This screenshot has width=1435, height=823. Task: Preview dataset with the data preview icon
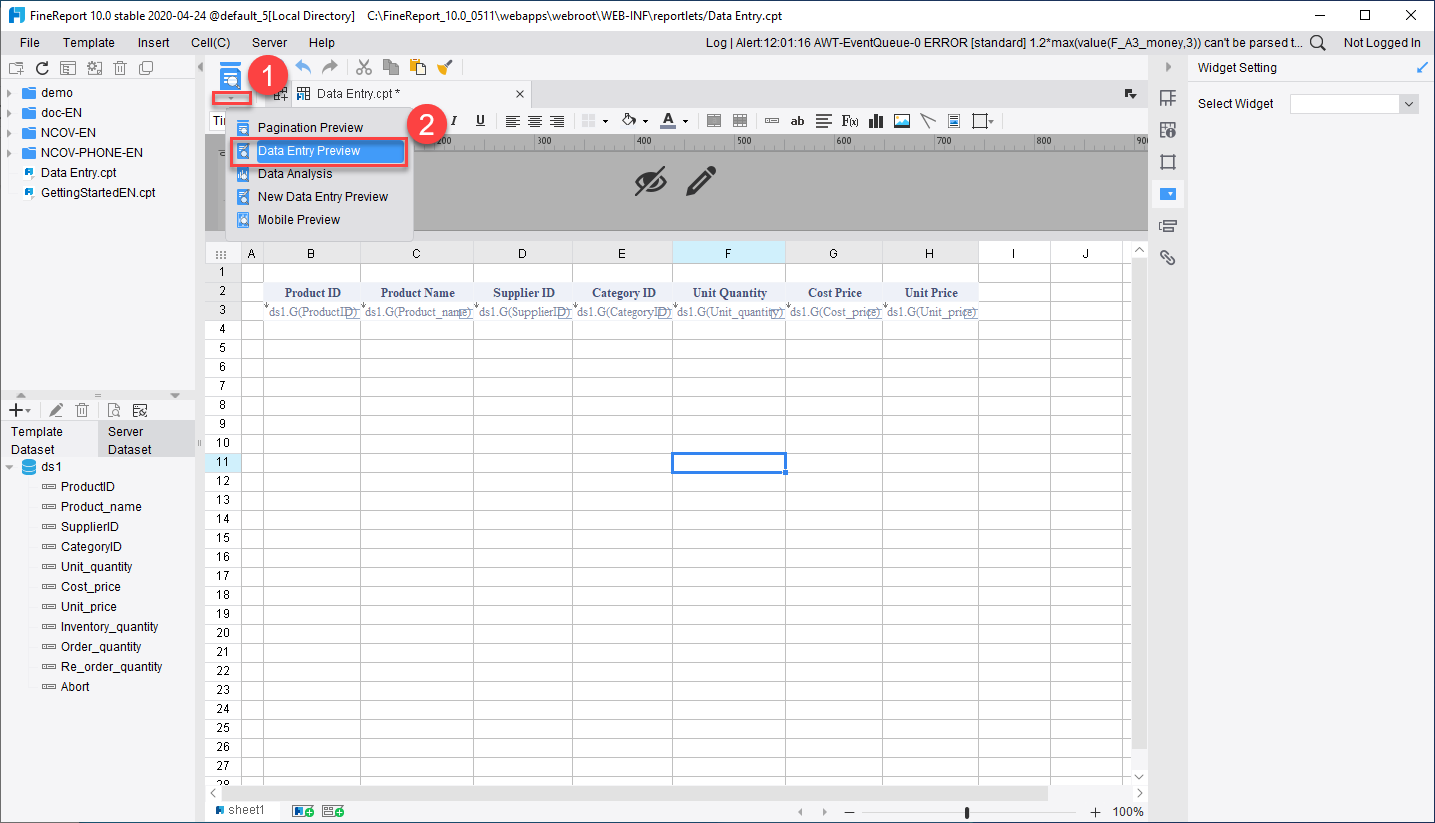(113, 409)
